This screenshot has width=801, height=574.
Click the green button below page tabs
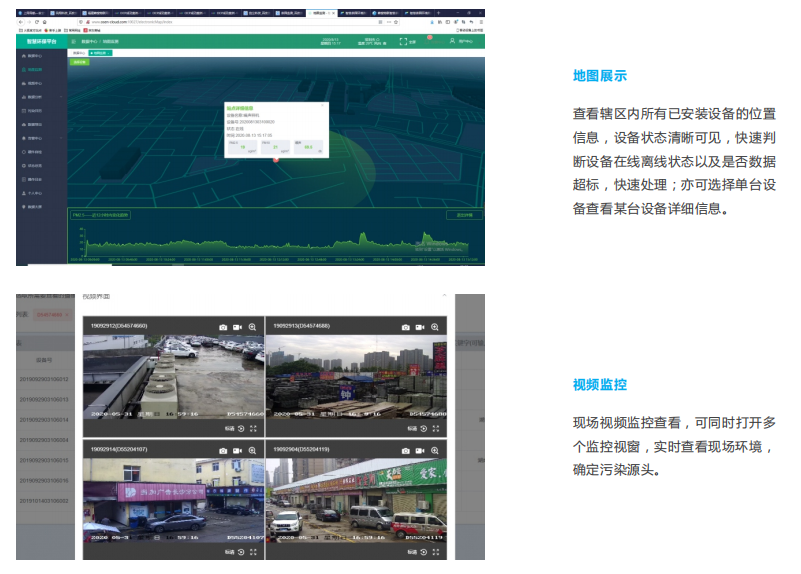point(79,62)
